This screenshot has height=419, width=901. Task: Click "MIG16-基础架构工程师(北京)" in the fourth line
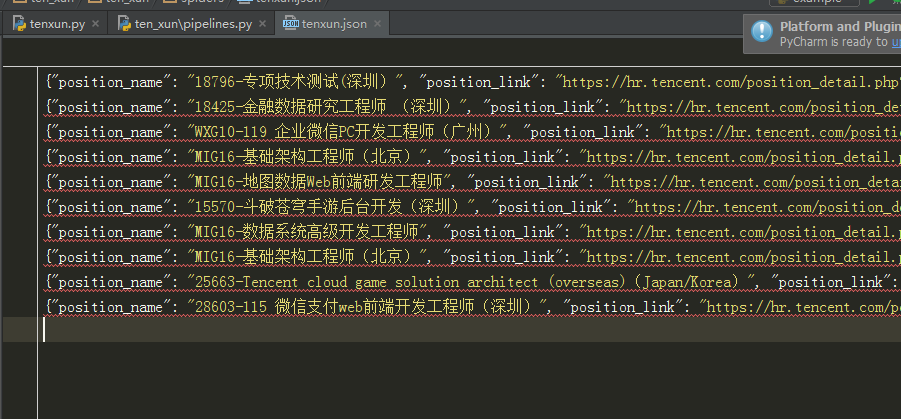click(x=304, y=157)
